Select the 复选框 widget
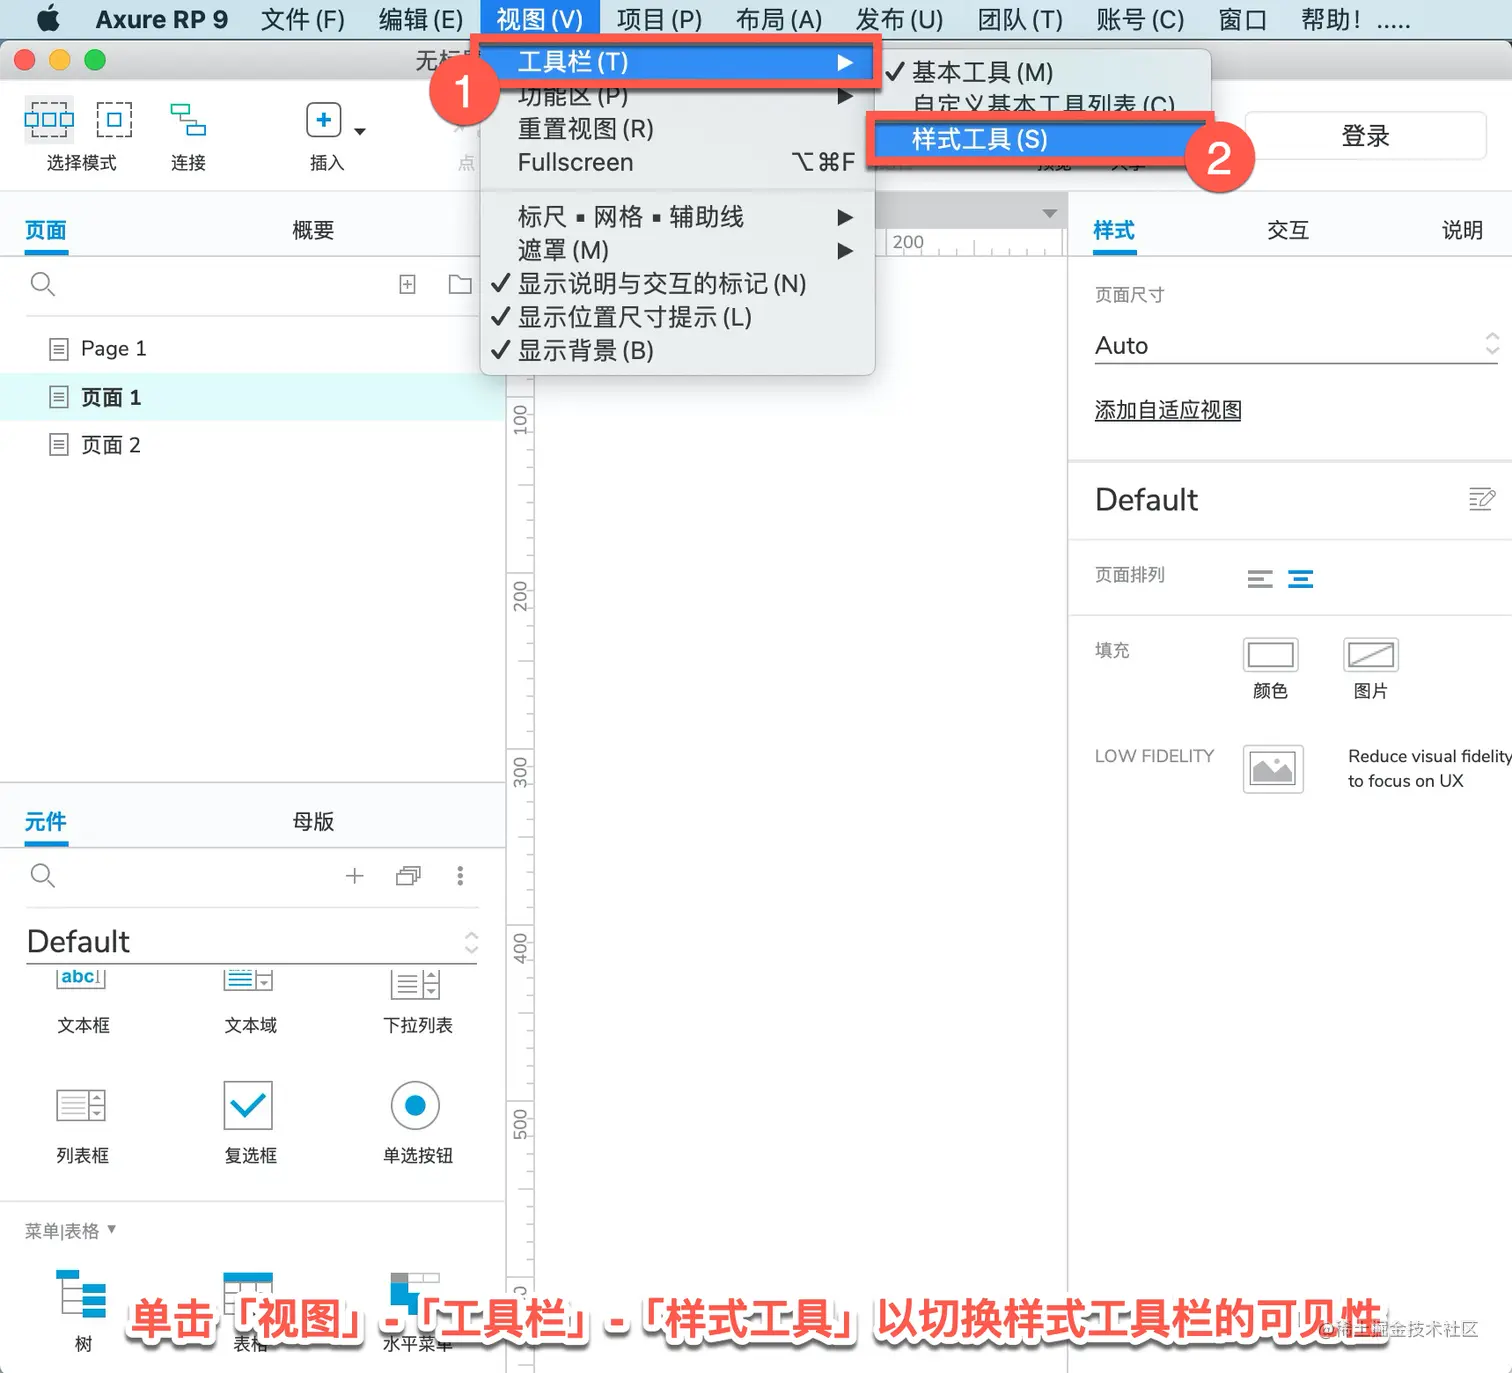Viewport: 1512px width, 1373px height. 249,1125
